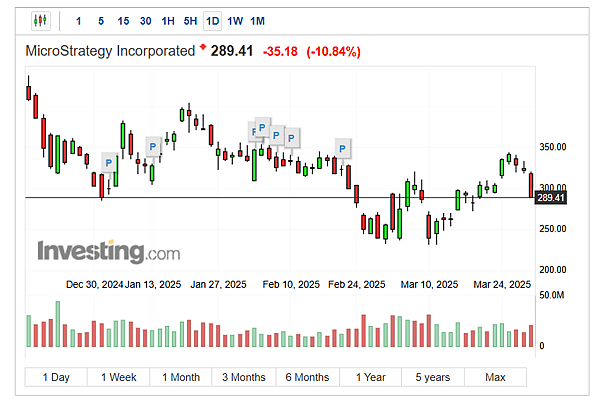Viewport: 600px width, 407px height.
Task: Choose the 1W weekly interval
Action: 235,21
